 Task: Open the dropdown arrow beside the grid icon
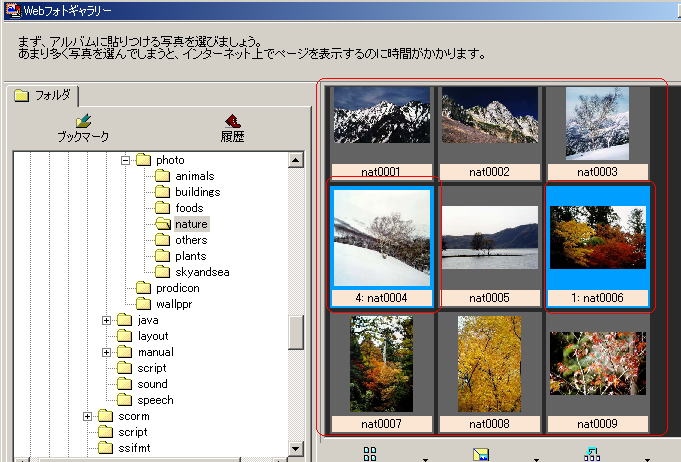coord(425,458)
